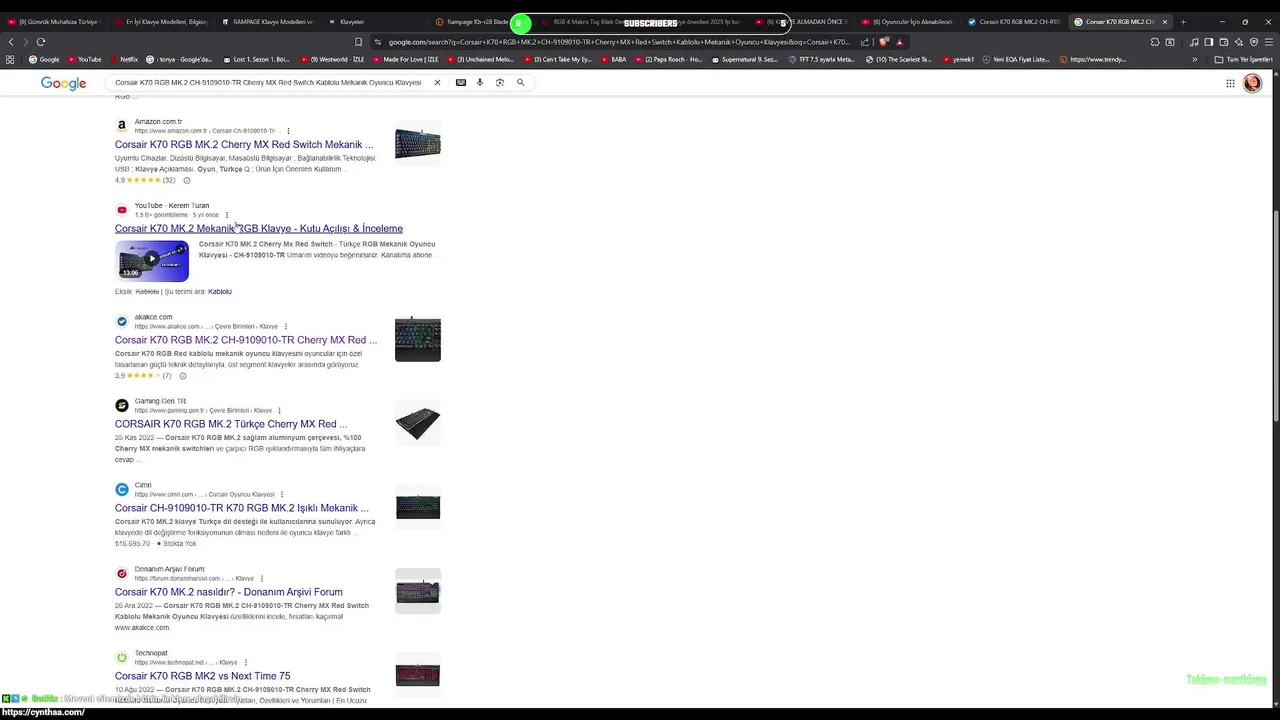Screen dimensions: 1280x720
Task: Open the Google apps grid
Action: (1230, 83)
